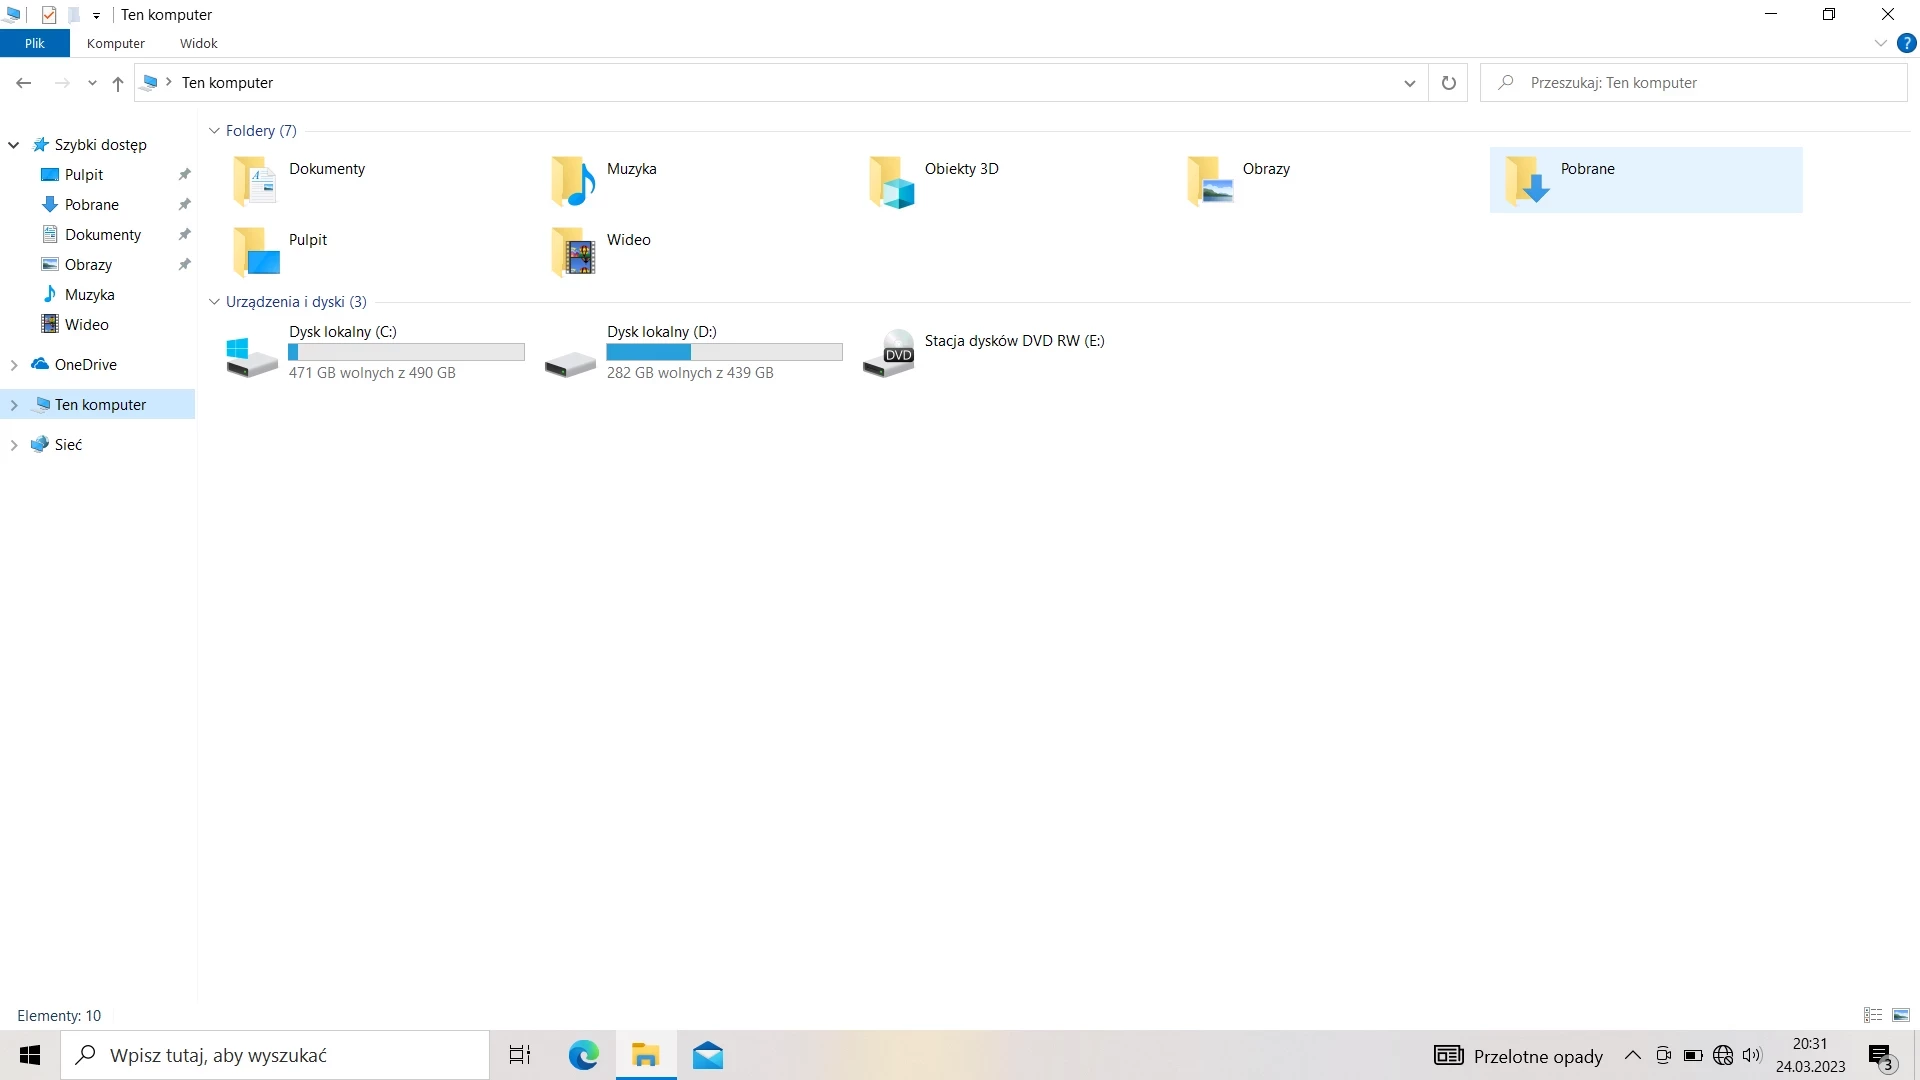
Task: Open Task View on the taskbar
Action: click(520, 1055)
